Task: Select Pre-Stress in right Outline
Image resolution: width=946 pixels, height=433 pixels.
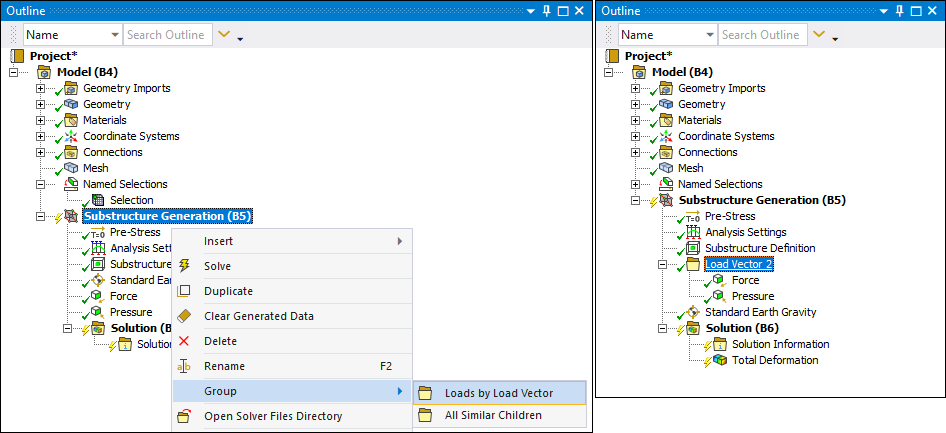Action: [x=730, y=216]
